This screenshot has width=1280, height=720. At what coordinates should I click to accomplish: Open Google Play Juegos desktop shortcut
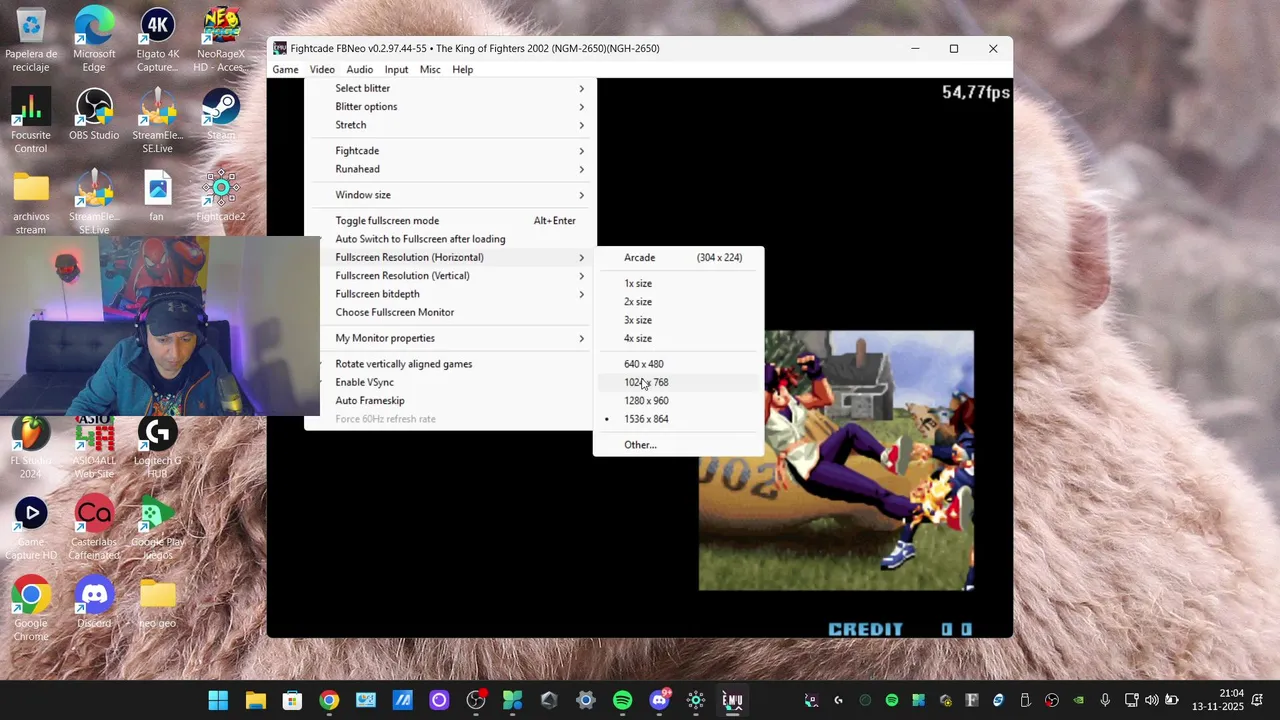pyautogui.click(x=157, y=529)
